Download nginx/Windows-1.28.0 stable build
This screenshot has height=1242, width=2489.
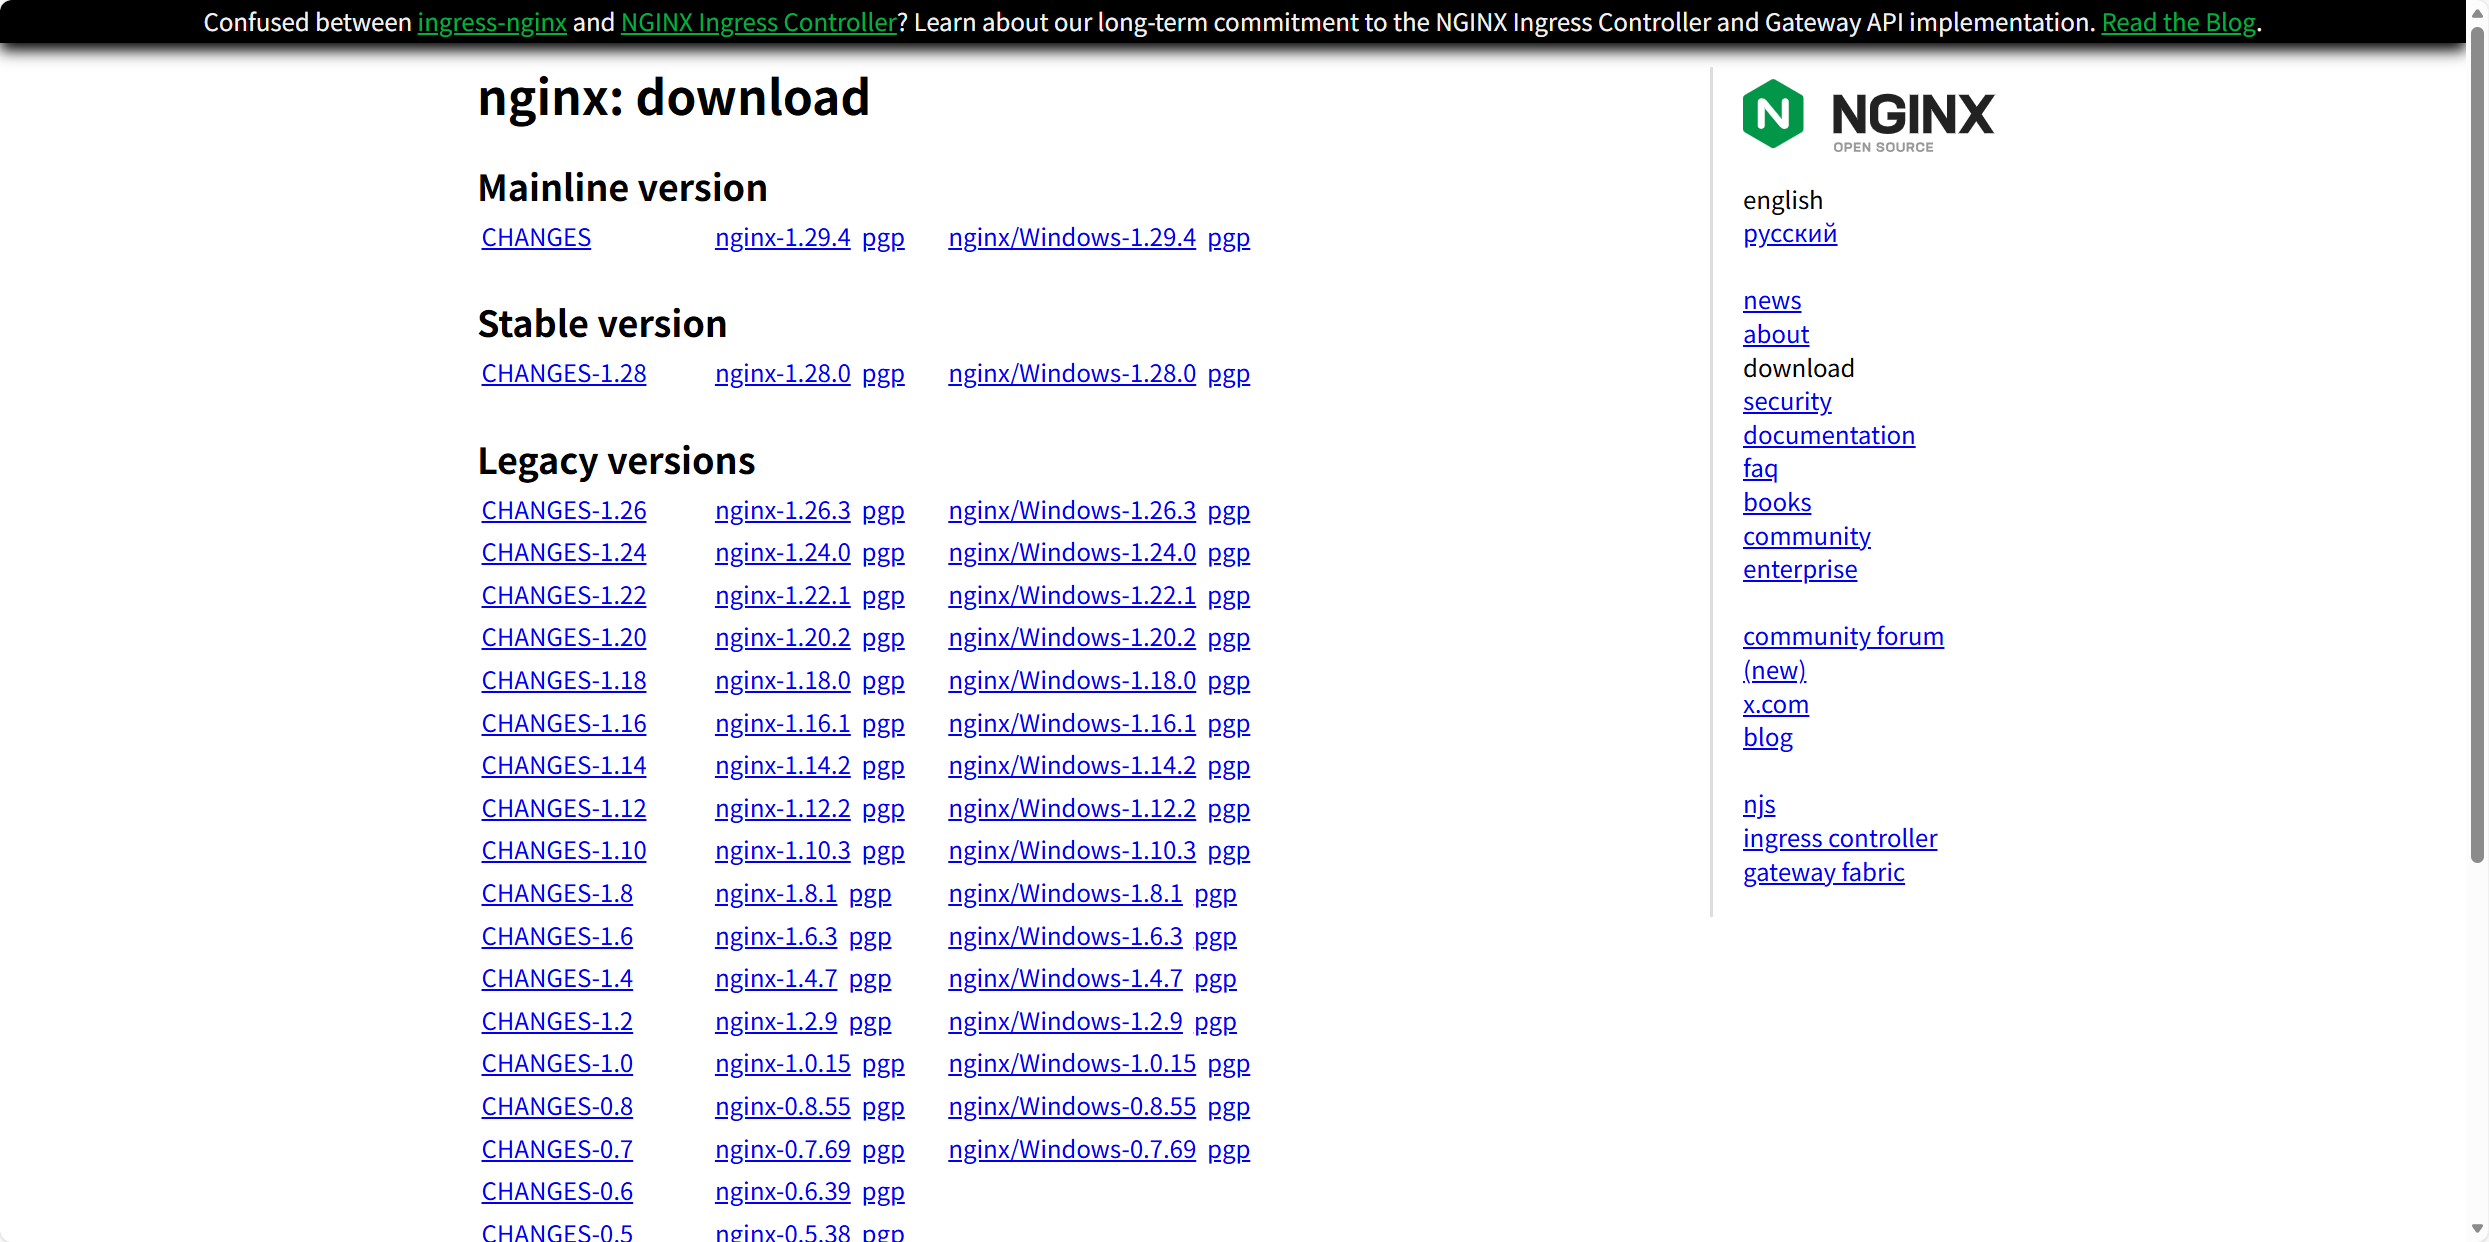pyautogui.click(x=1071, y=374)
